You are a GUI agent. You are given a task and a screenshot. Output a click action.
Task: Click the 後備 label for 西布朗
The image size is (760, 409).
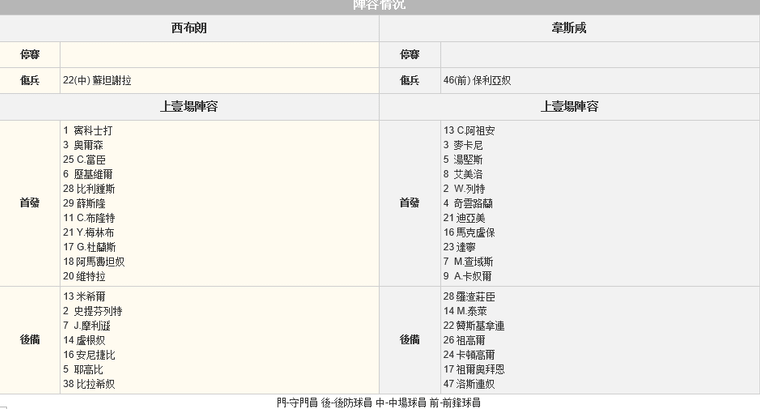click(30, 340)
